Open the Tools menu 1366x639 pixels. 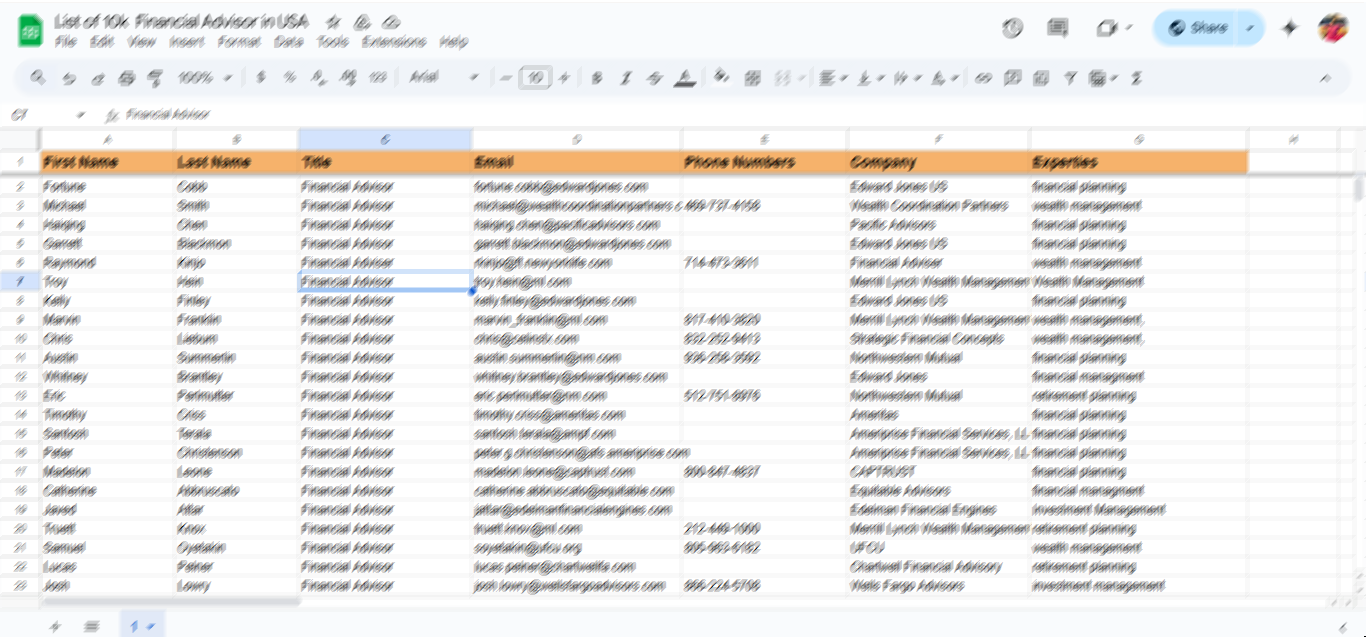tap(333, 42)
